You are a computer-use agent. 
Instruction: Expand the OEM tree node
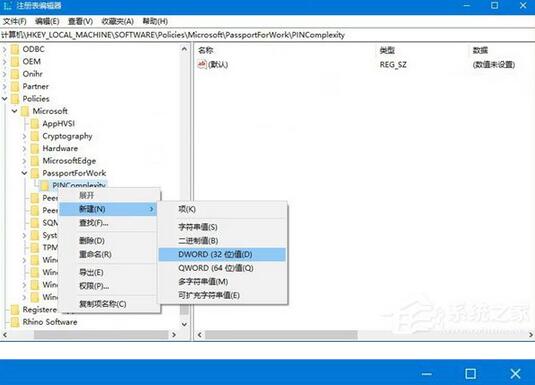(x=4, y=62)
